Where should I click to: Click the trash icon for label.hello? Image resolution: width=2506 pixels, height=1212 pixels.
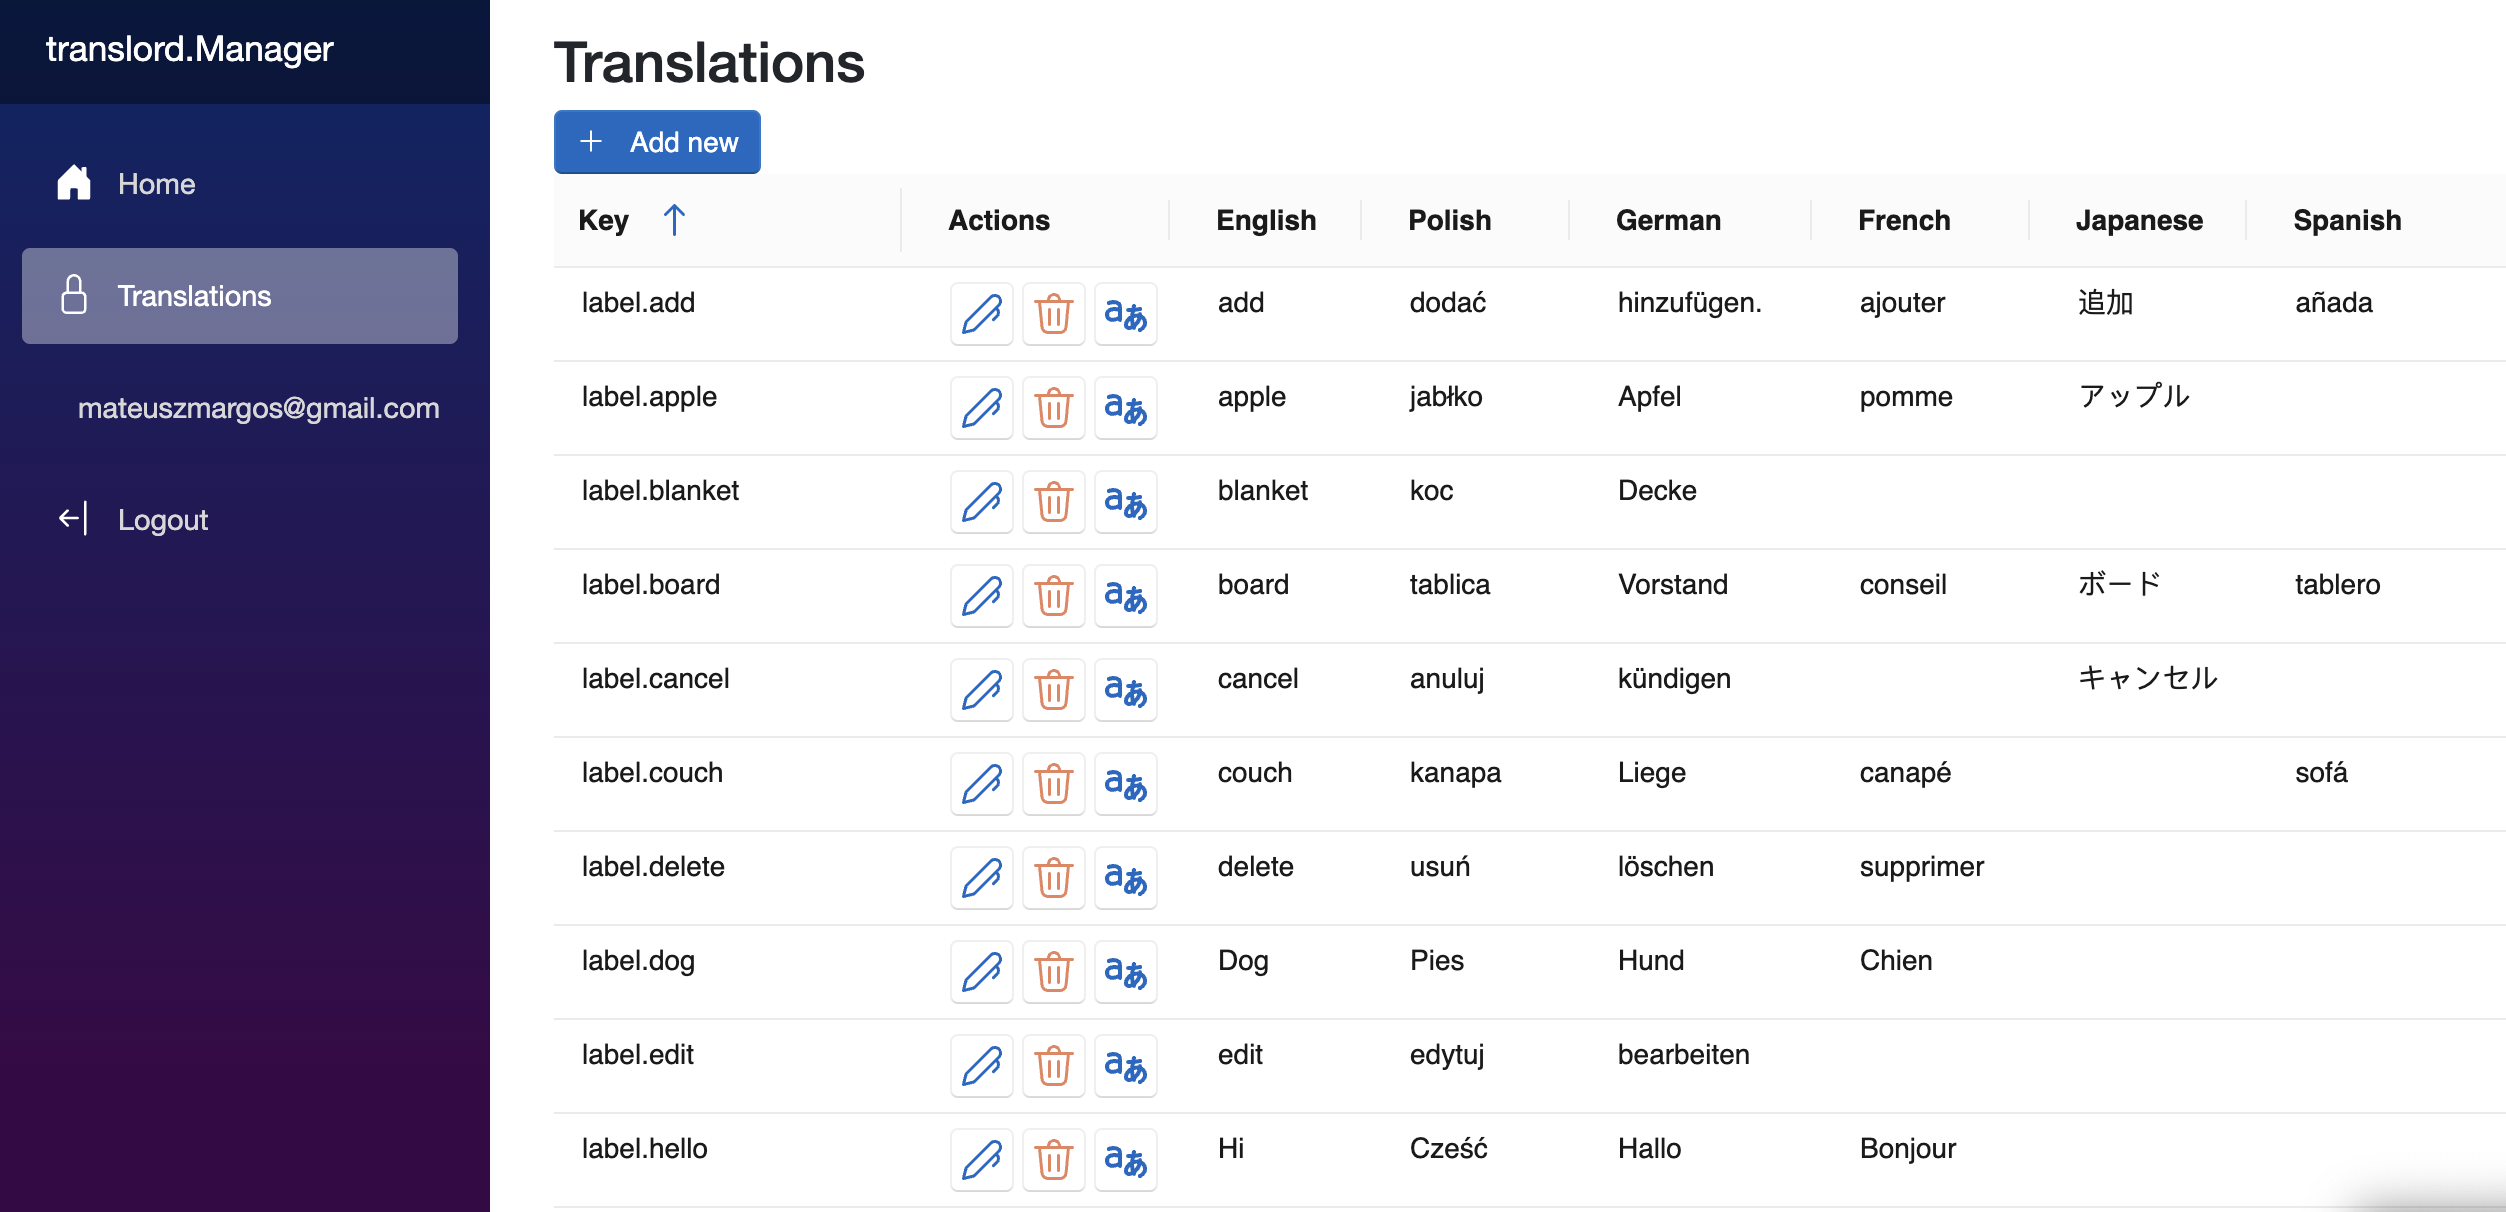[x=1053, y=1160]
